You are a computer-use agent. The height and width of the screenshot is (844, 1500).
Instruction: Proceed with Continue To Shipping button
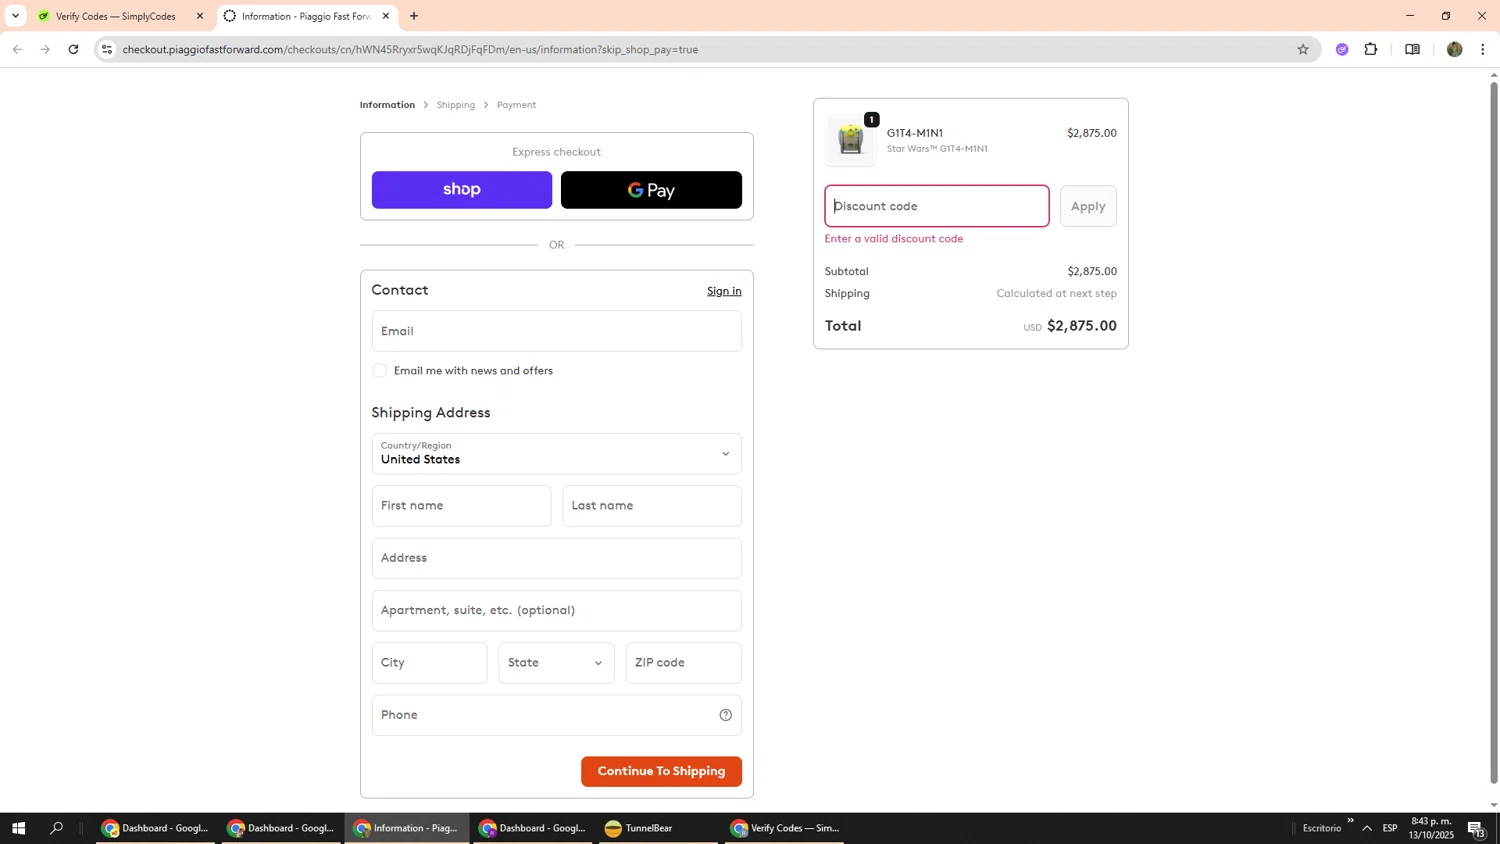pyautogui.click(x=661, y=771)
